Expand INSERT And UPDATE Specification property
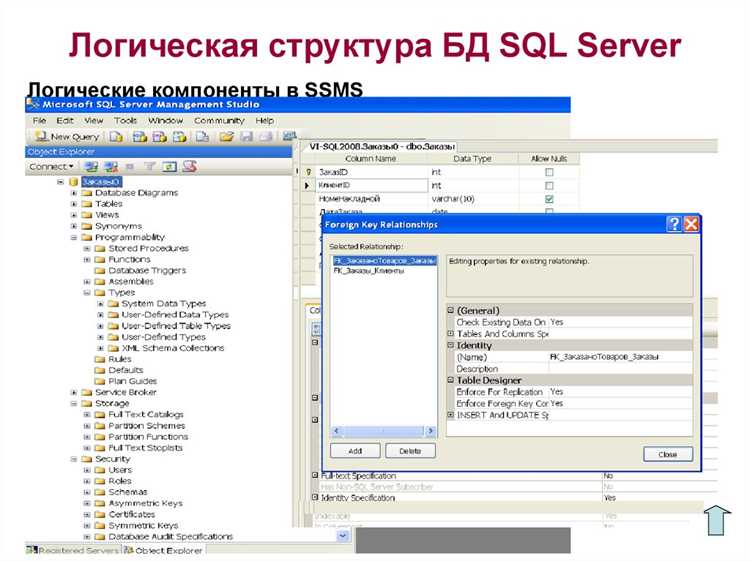 click(451, 415)
